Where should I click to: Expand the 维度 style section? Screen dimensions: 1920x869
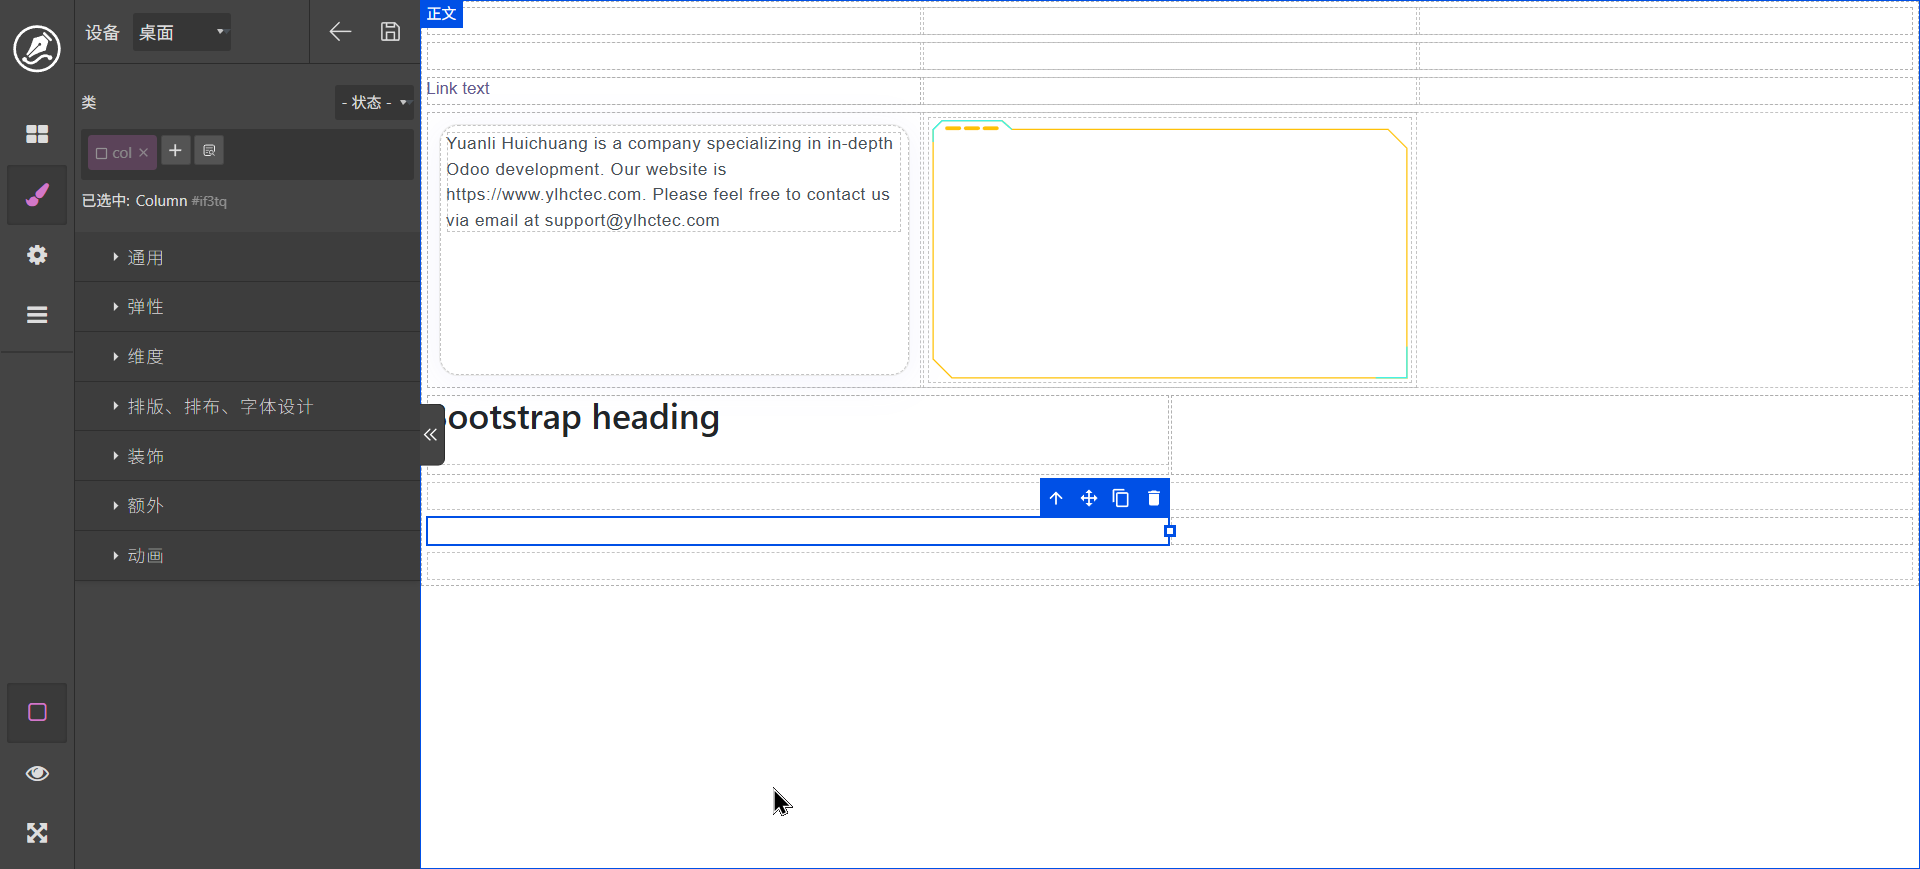click(x=146, y=357)
